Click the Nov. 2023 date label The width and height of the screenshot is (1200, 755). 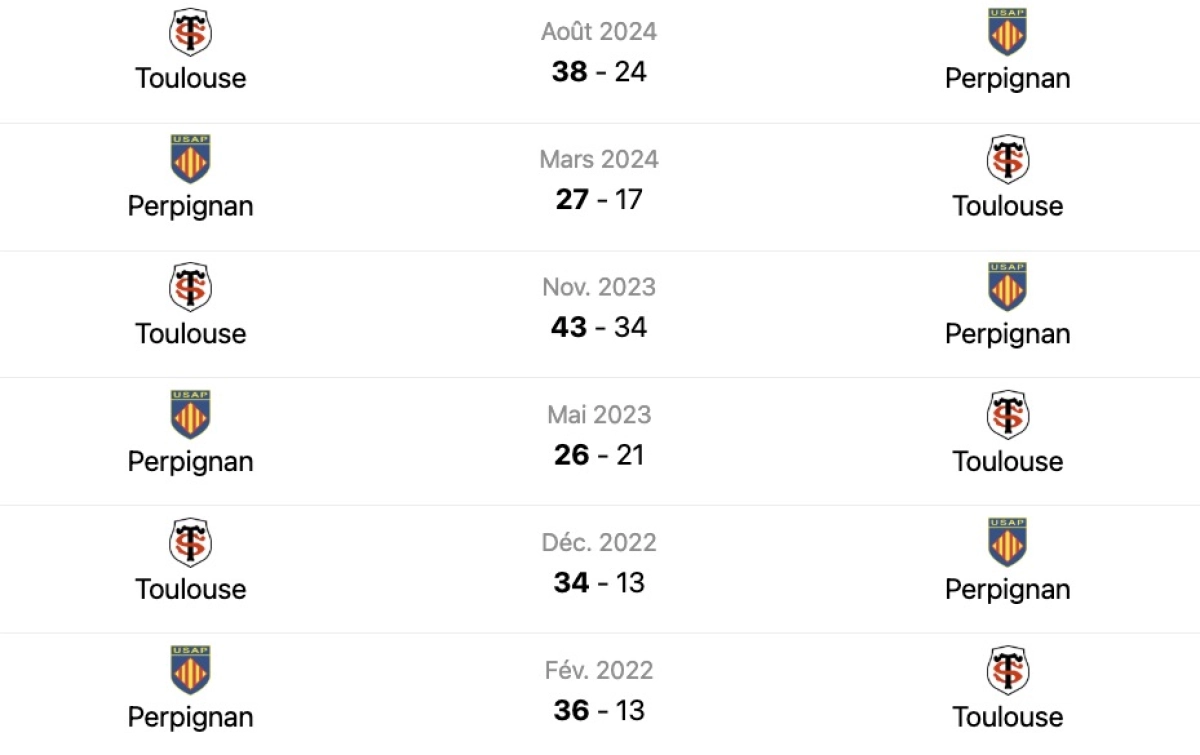pyautogui.click(x=599, y=287)
